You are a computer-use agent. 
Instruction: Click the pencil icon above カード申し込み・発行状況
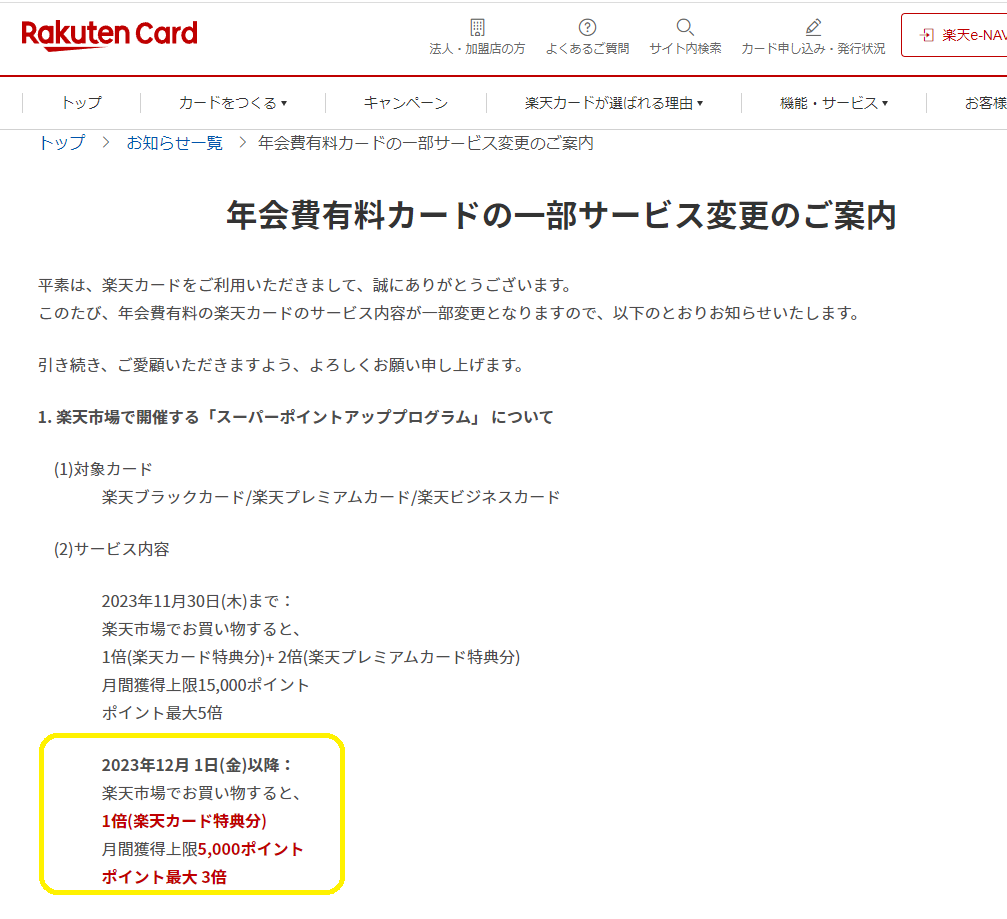[x=813, y=27]
